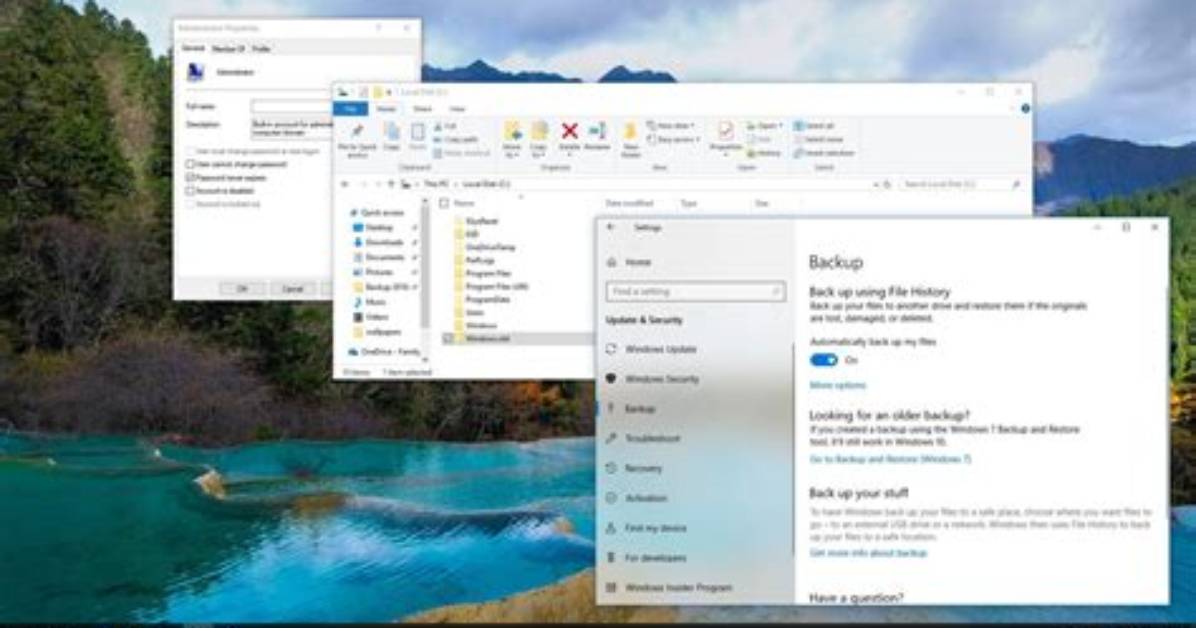Select Member Of tab in Properties dialog

coord(228,49)
